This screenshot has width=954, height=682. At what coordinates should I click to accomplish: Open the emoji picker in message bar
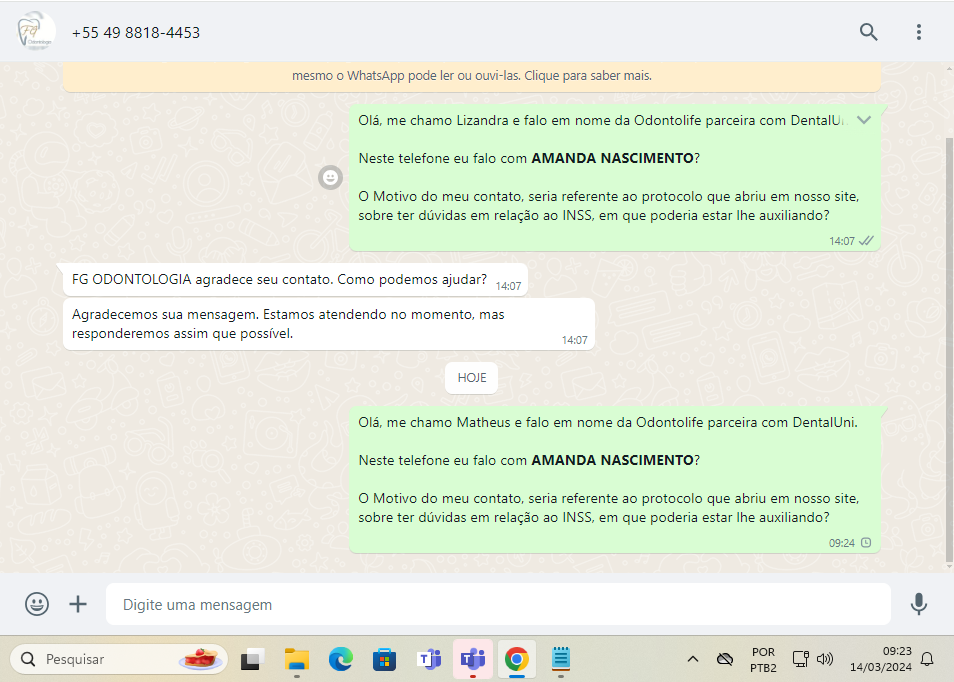(x=37, y=604)
